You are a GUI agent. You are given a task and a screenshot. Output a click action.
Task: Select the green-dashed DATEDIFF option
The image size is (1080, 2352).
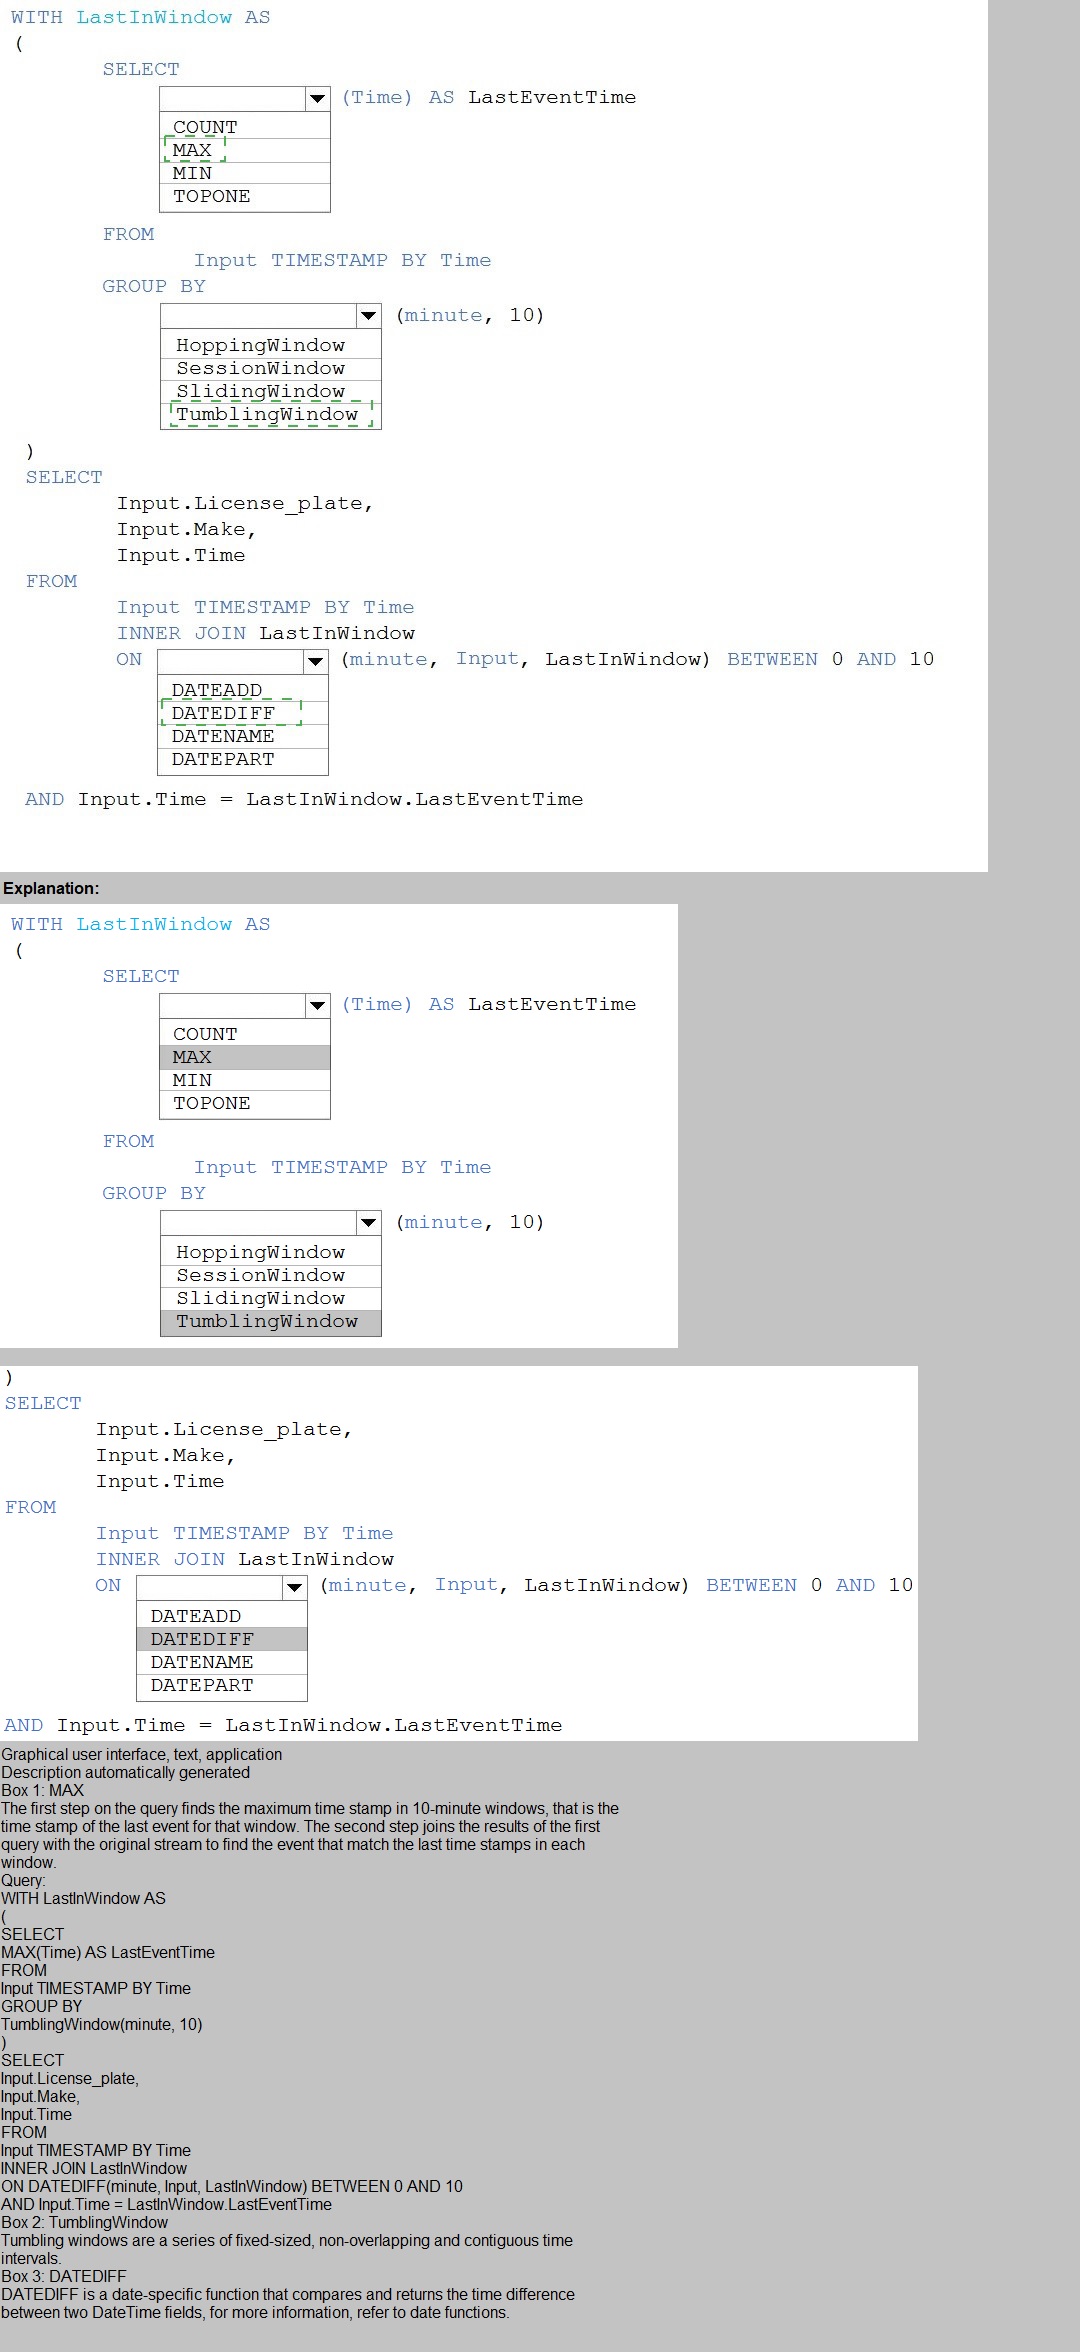(223, 713)
